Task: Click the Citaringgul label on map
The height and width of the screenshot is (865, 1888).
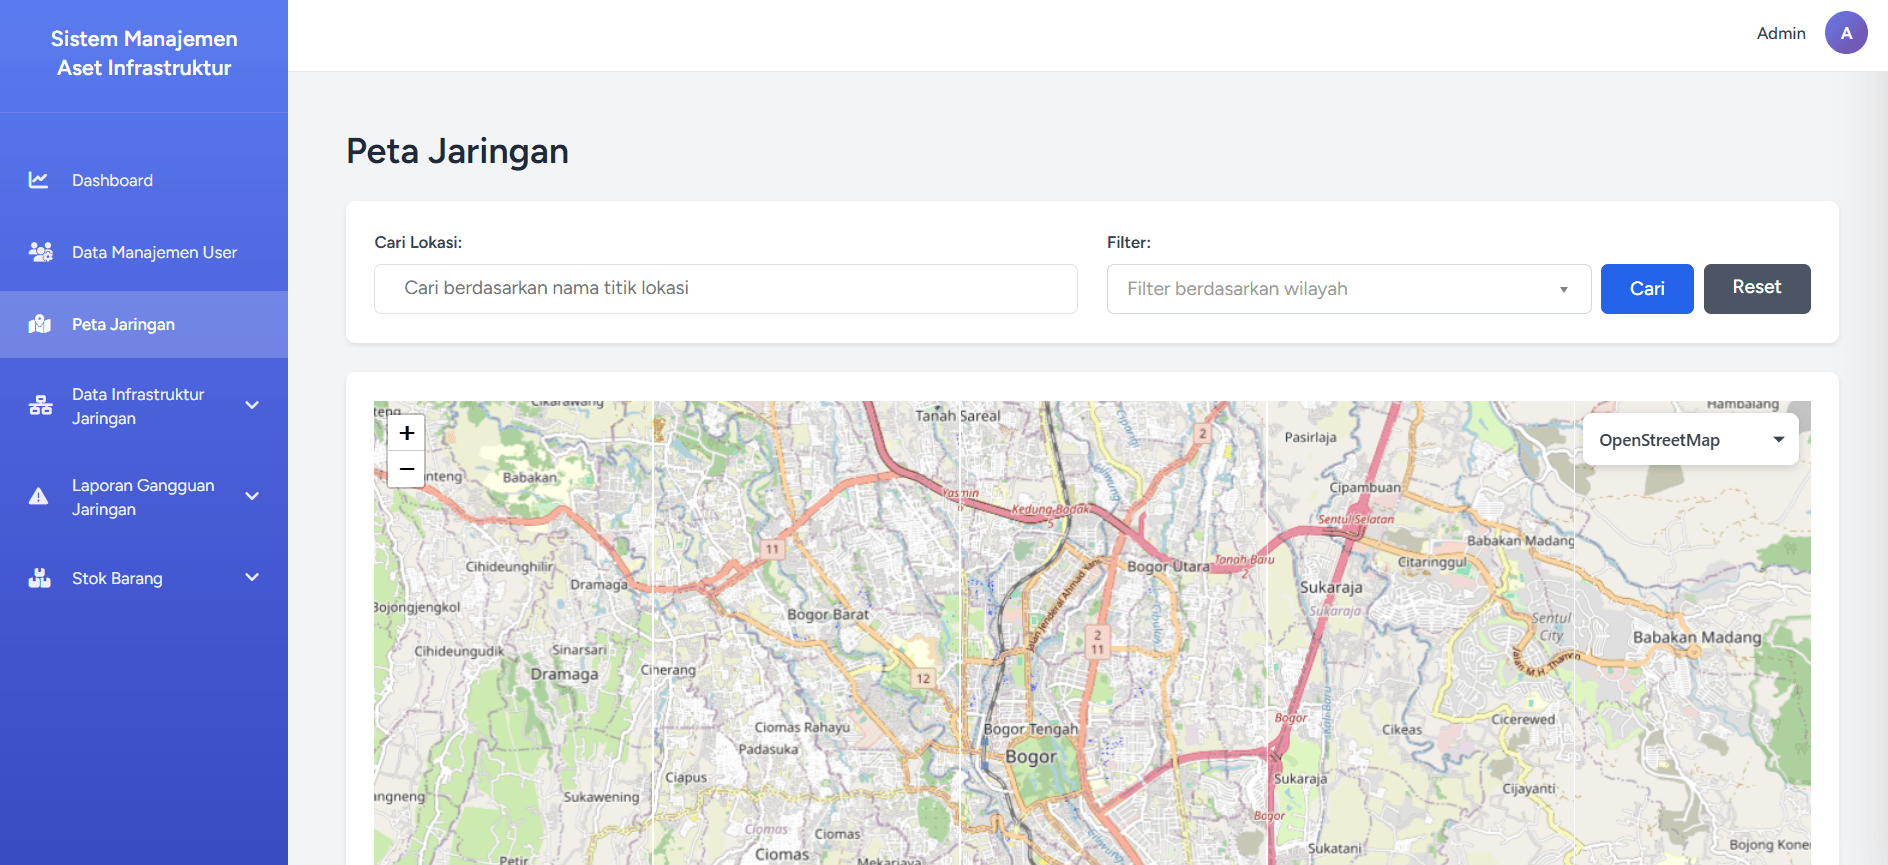Action: coord(1432,562)
